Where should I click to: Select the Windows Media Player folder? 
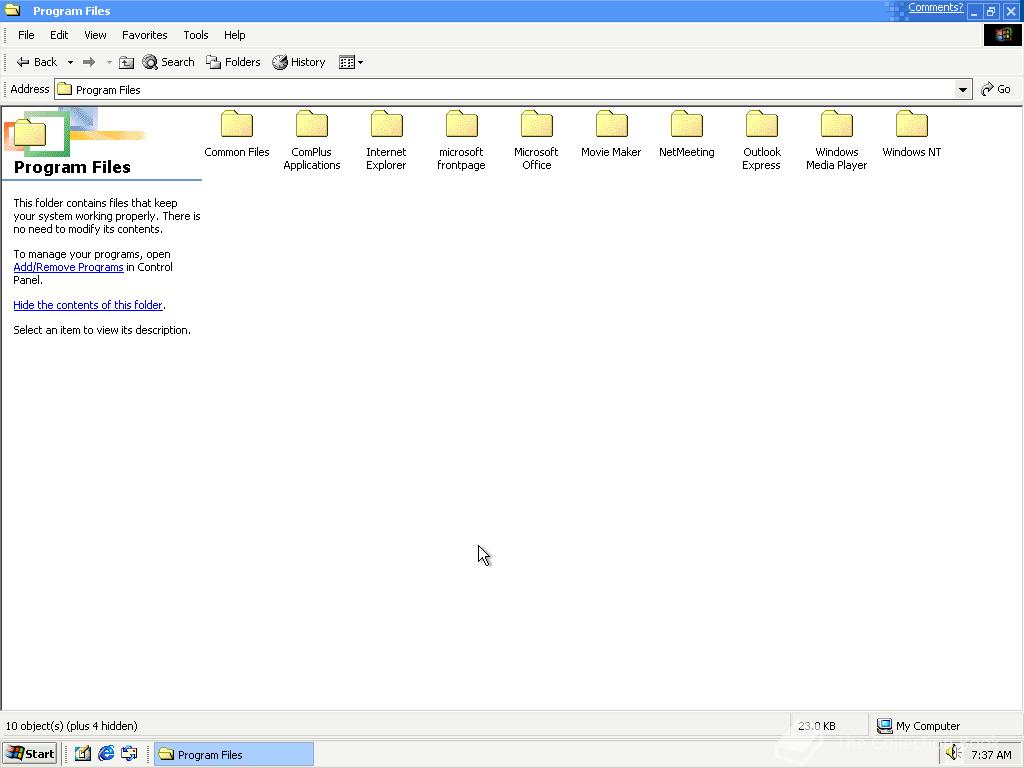[x=837, y=140]
